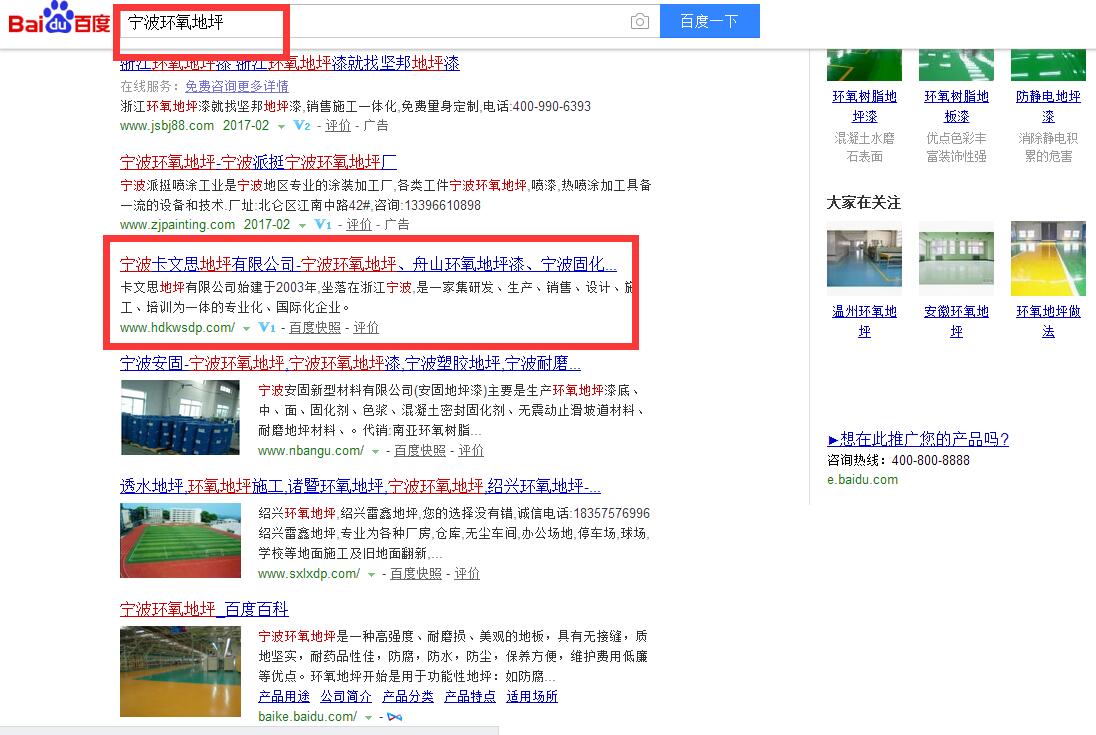Image resolution: width=1096 pixels, height=735 pixels.
Task: Click the 安徽环氧地坪 sidebar link
Action: point(956,321)
